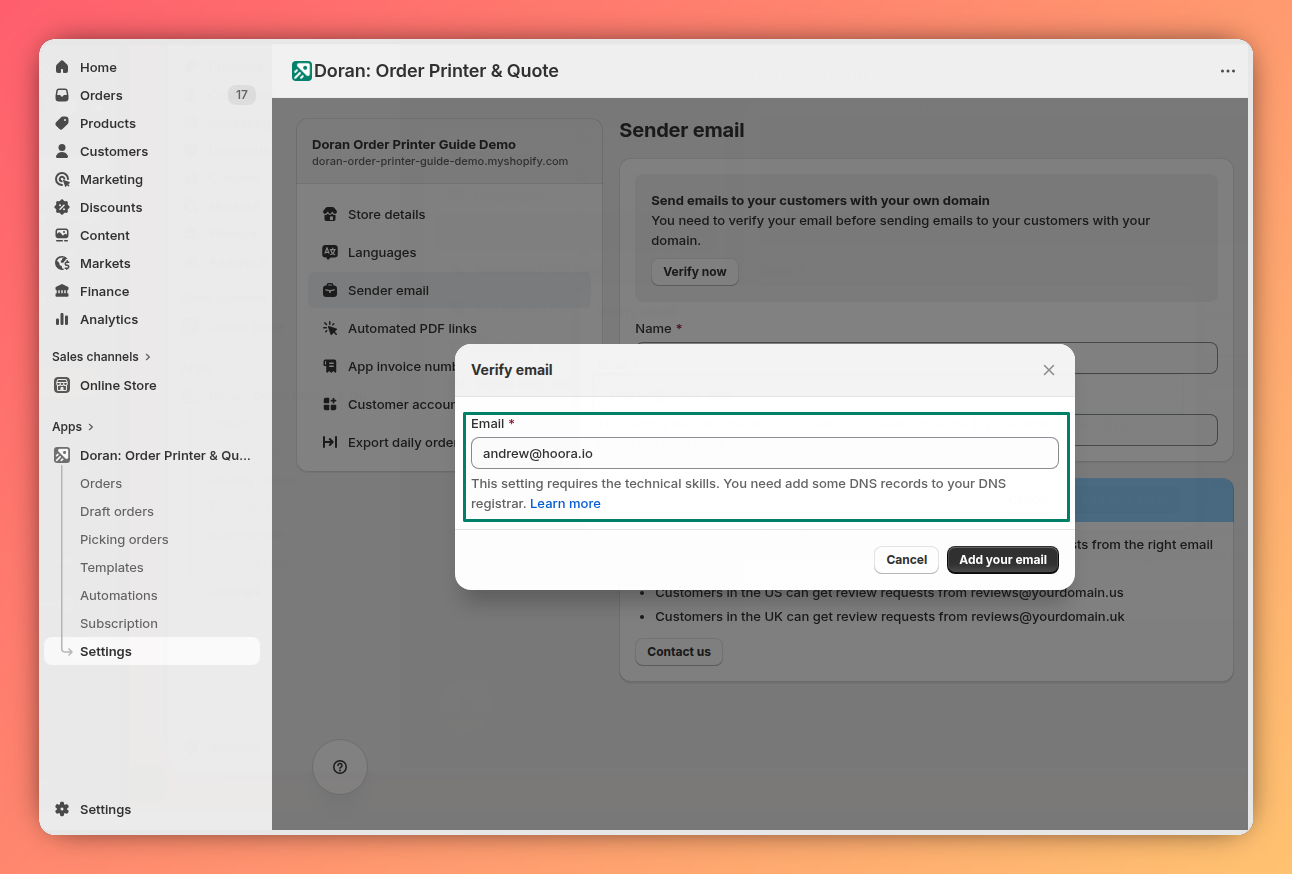1292x874 pixels.
Task: Open the help question mark icon
Action: point(339,767)
